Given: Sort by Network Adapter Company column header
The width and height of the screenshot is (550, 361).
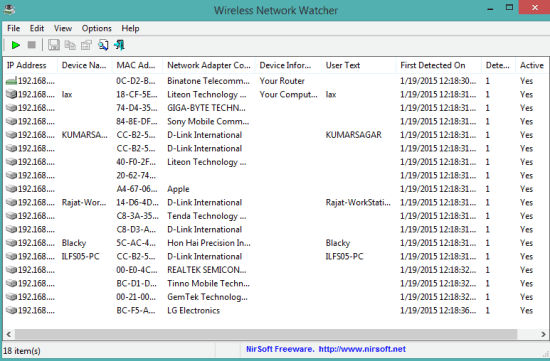Looking at the screenshot, I should pos(209,65).
